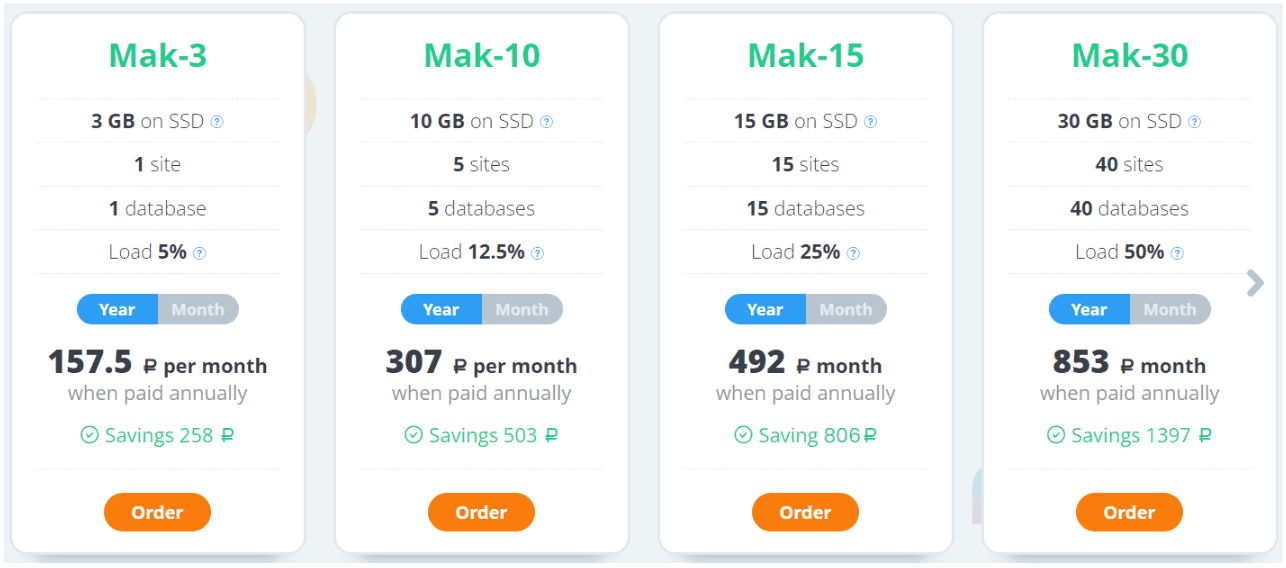Switch Mak-3 billing to Month

click(x=198, y=309)
